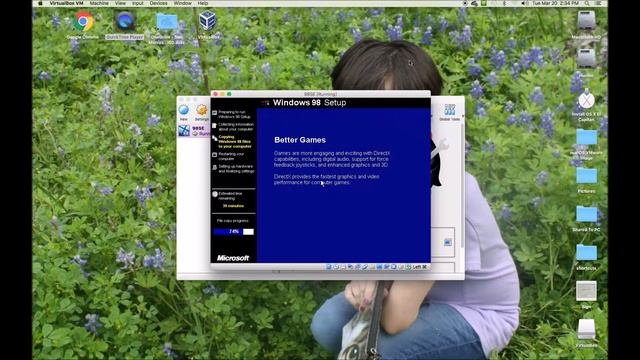The image size is (640, 360).
Task: Open the Sign image file on desktop
Action: tap(587, 291)
